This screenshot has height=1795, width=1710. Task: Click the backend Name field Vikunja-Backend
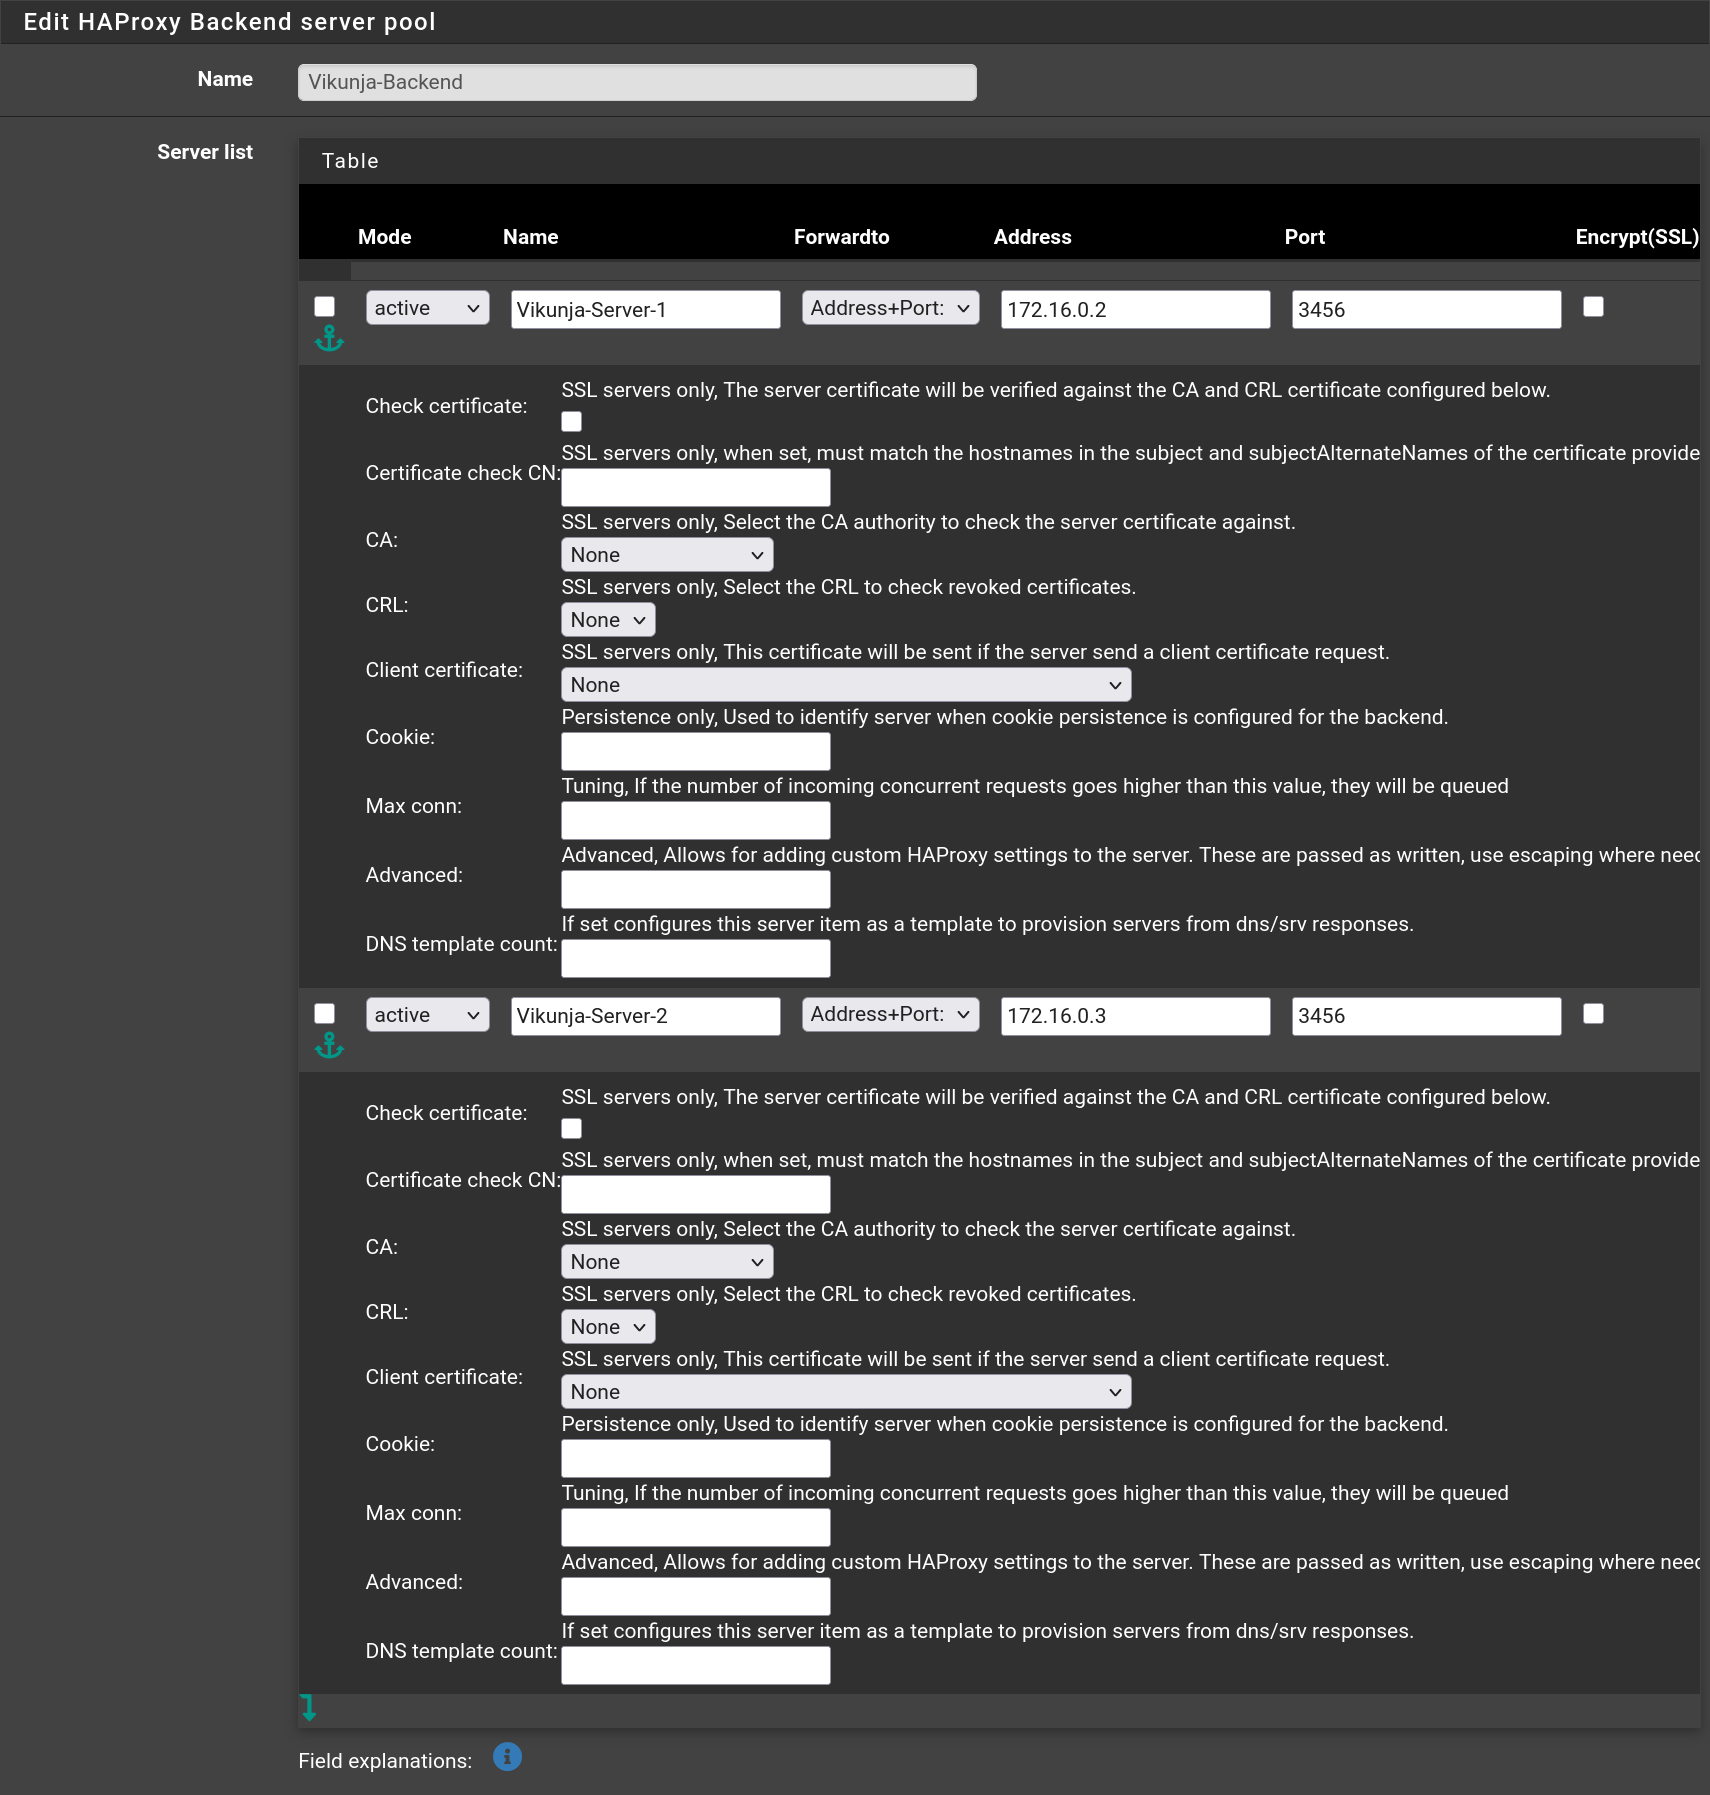click(637, 82)
